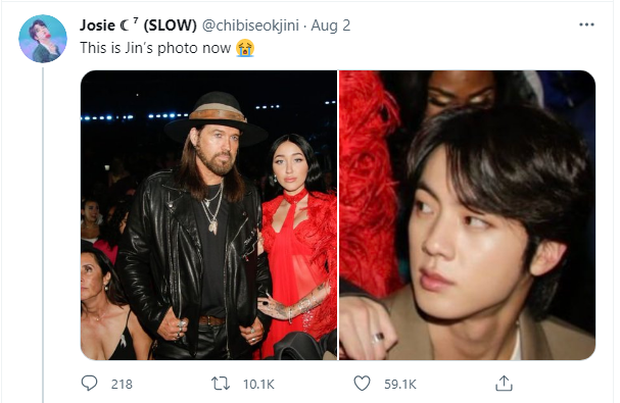
Task: Click the vertical thread line below avatar
Action: click(43, 235)
